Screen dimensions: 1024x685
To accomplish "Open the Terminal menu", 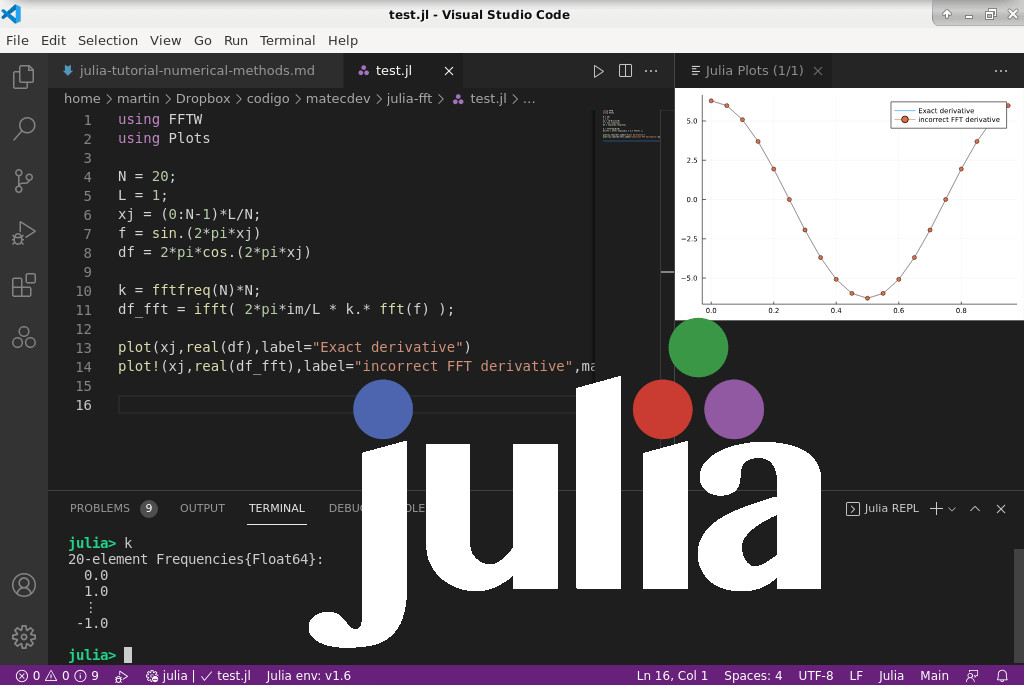I will click(x=287, y=40).
